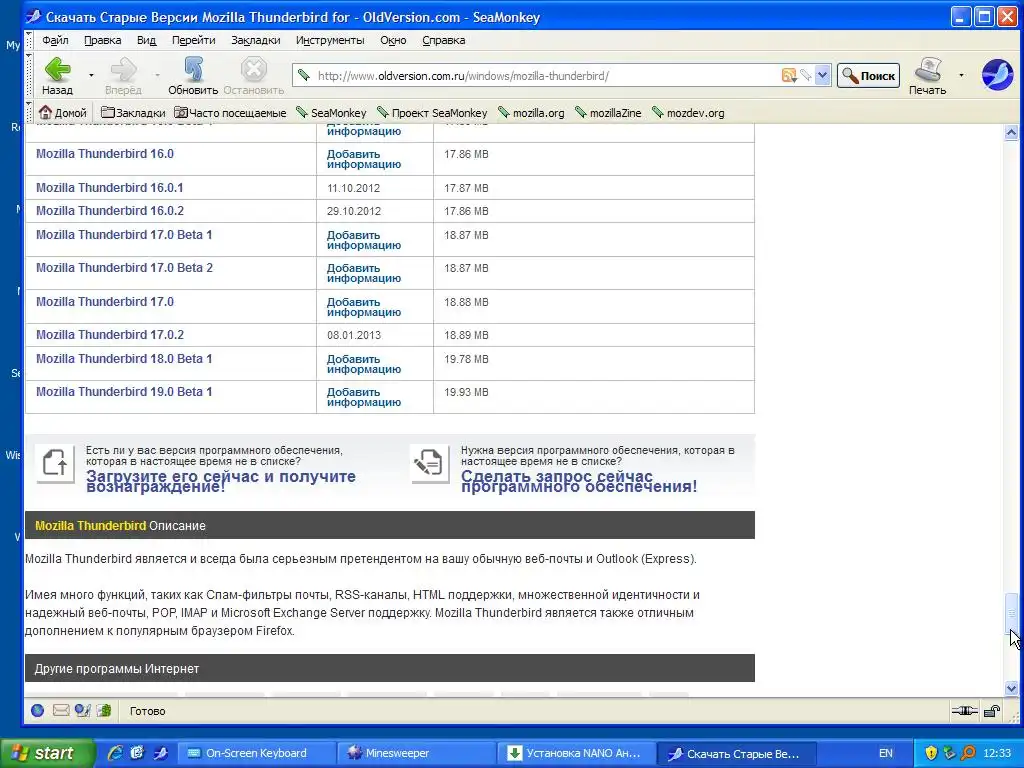Open Composer from status bar icon
This screenshot has width=1024, height=768.
82,711
